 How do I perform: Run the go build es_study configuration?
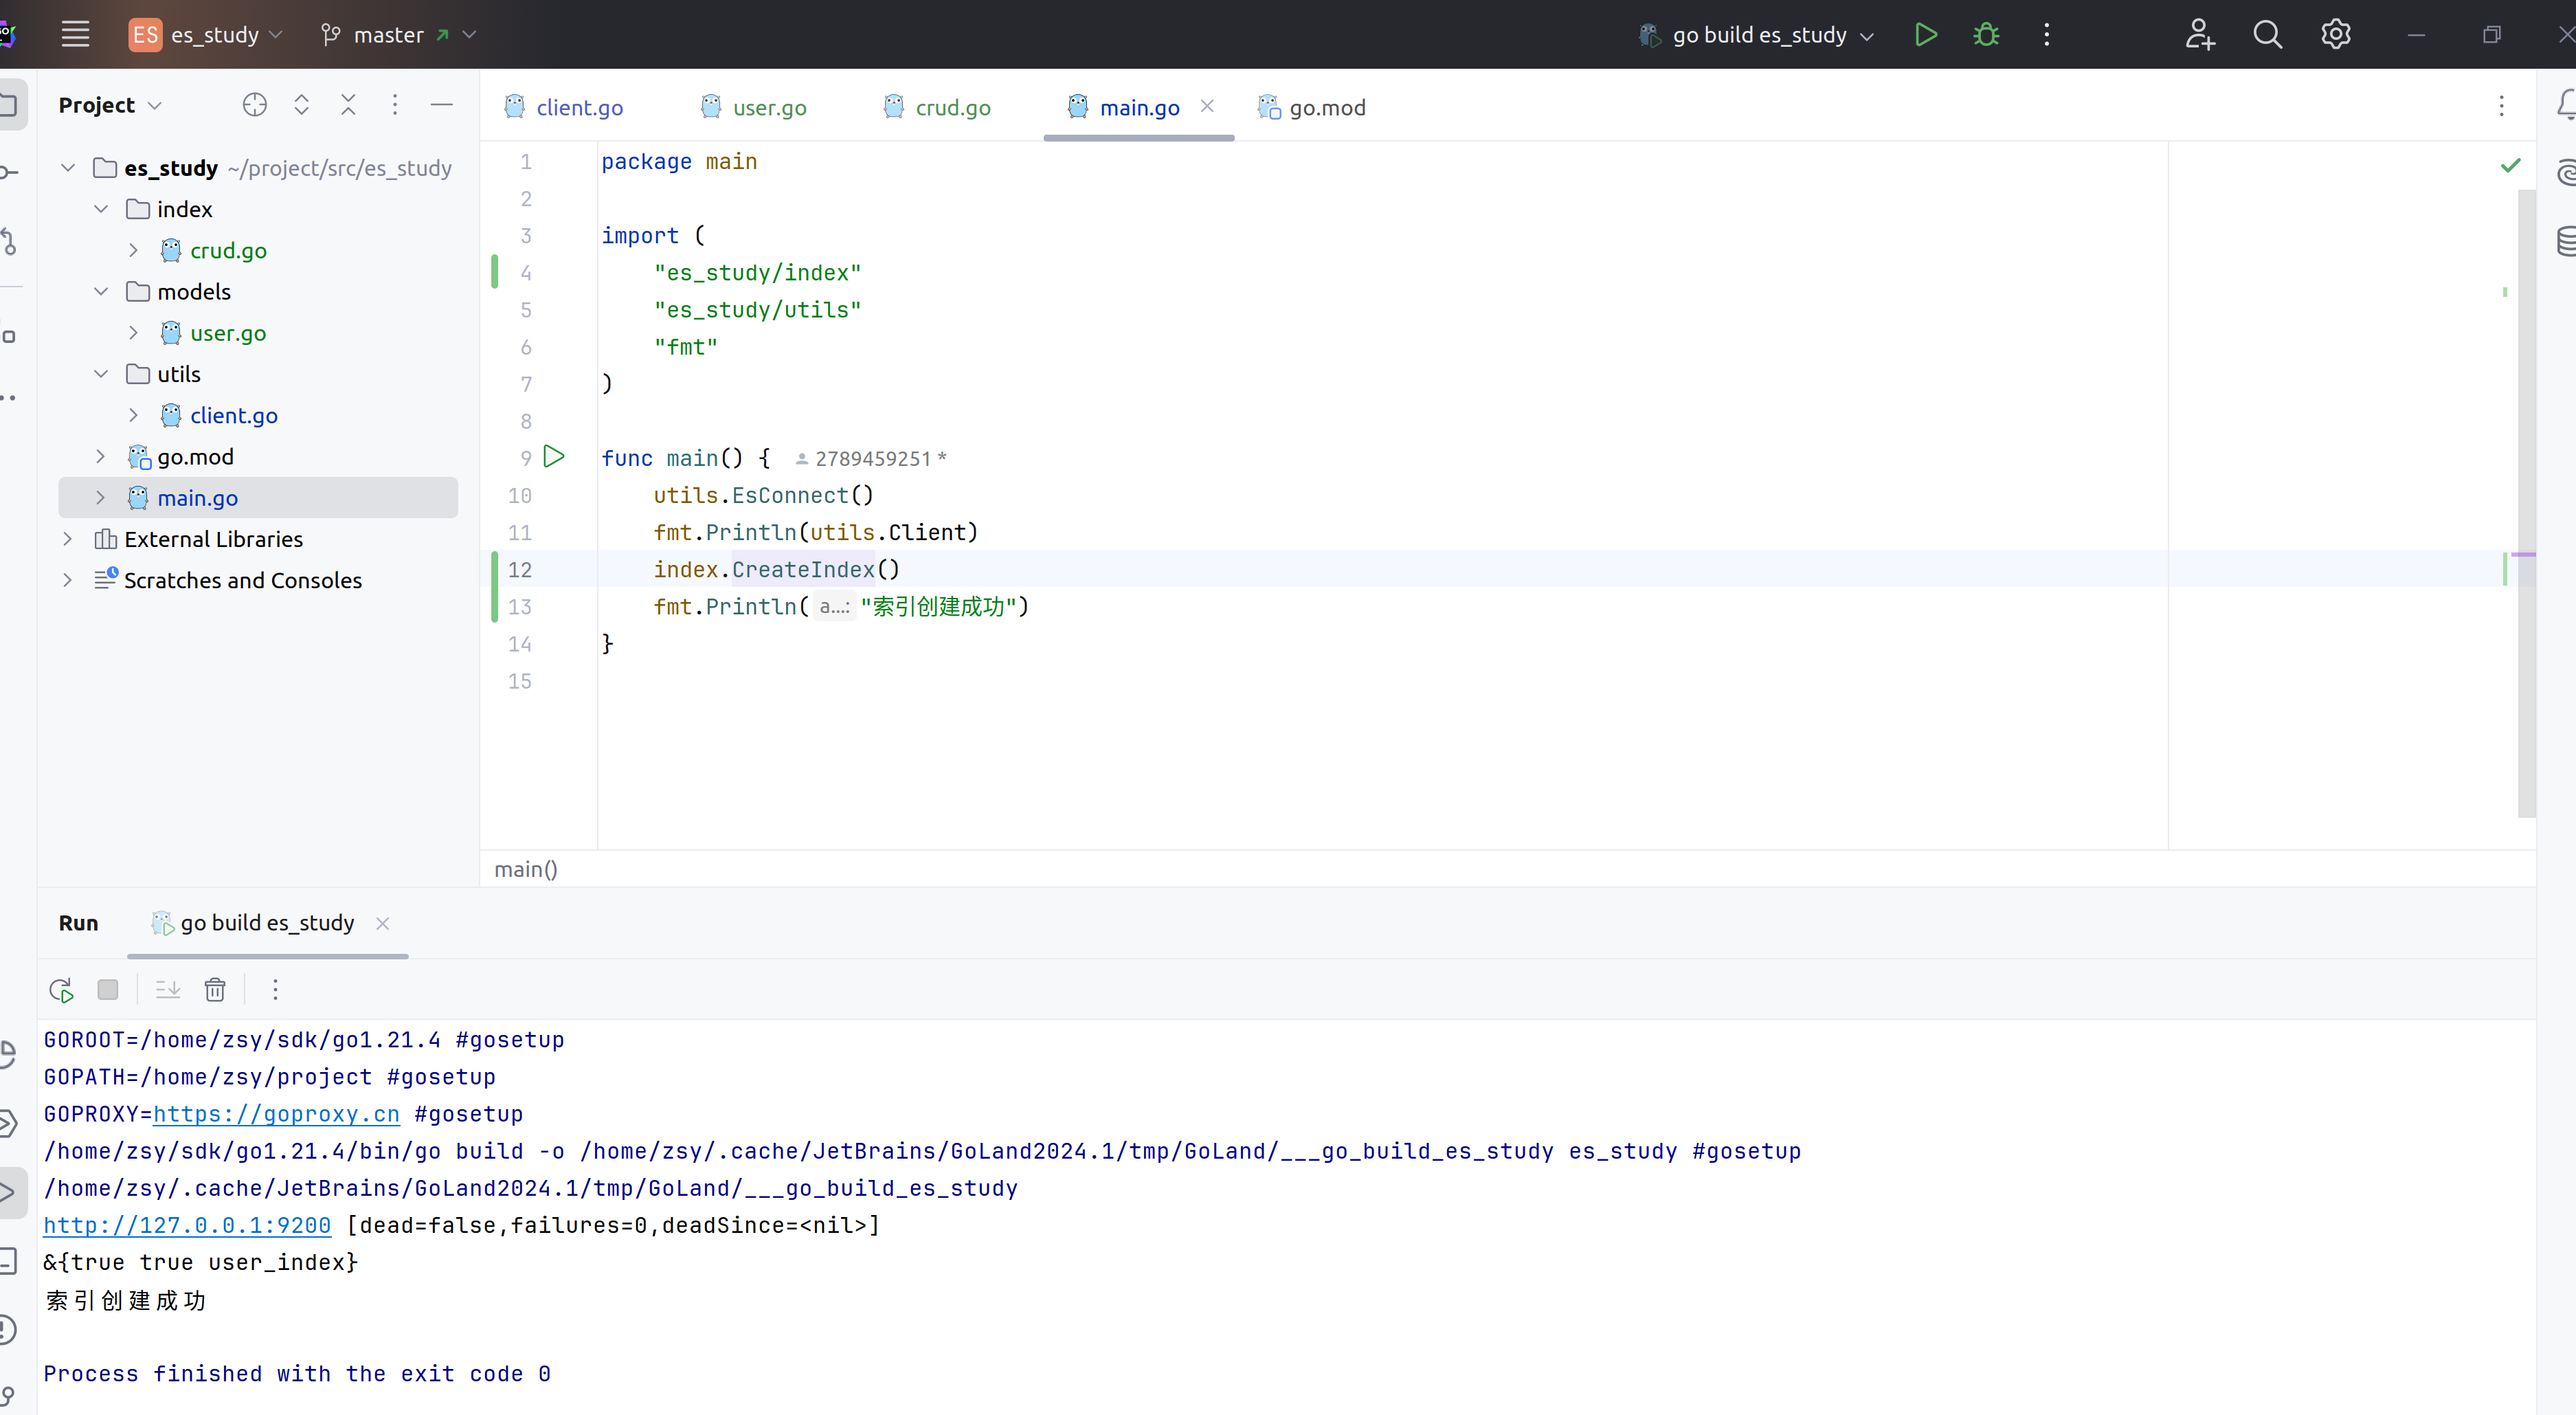[1925, 33]
